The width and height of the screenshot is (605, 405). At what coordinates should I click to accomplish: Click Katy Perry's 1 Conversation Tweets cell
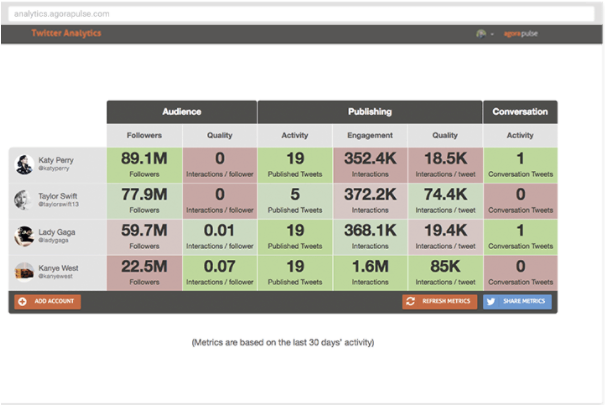(x=520, y=165)
